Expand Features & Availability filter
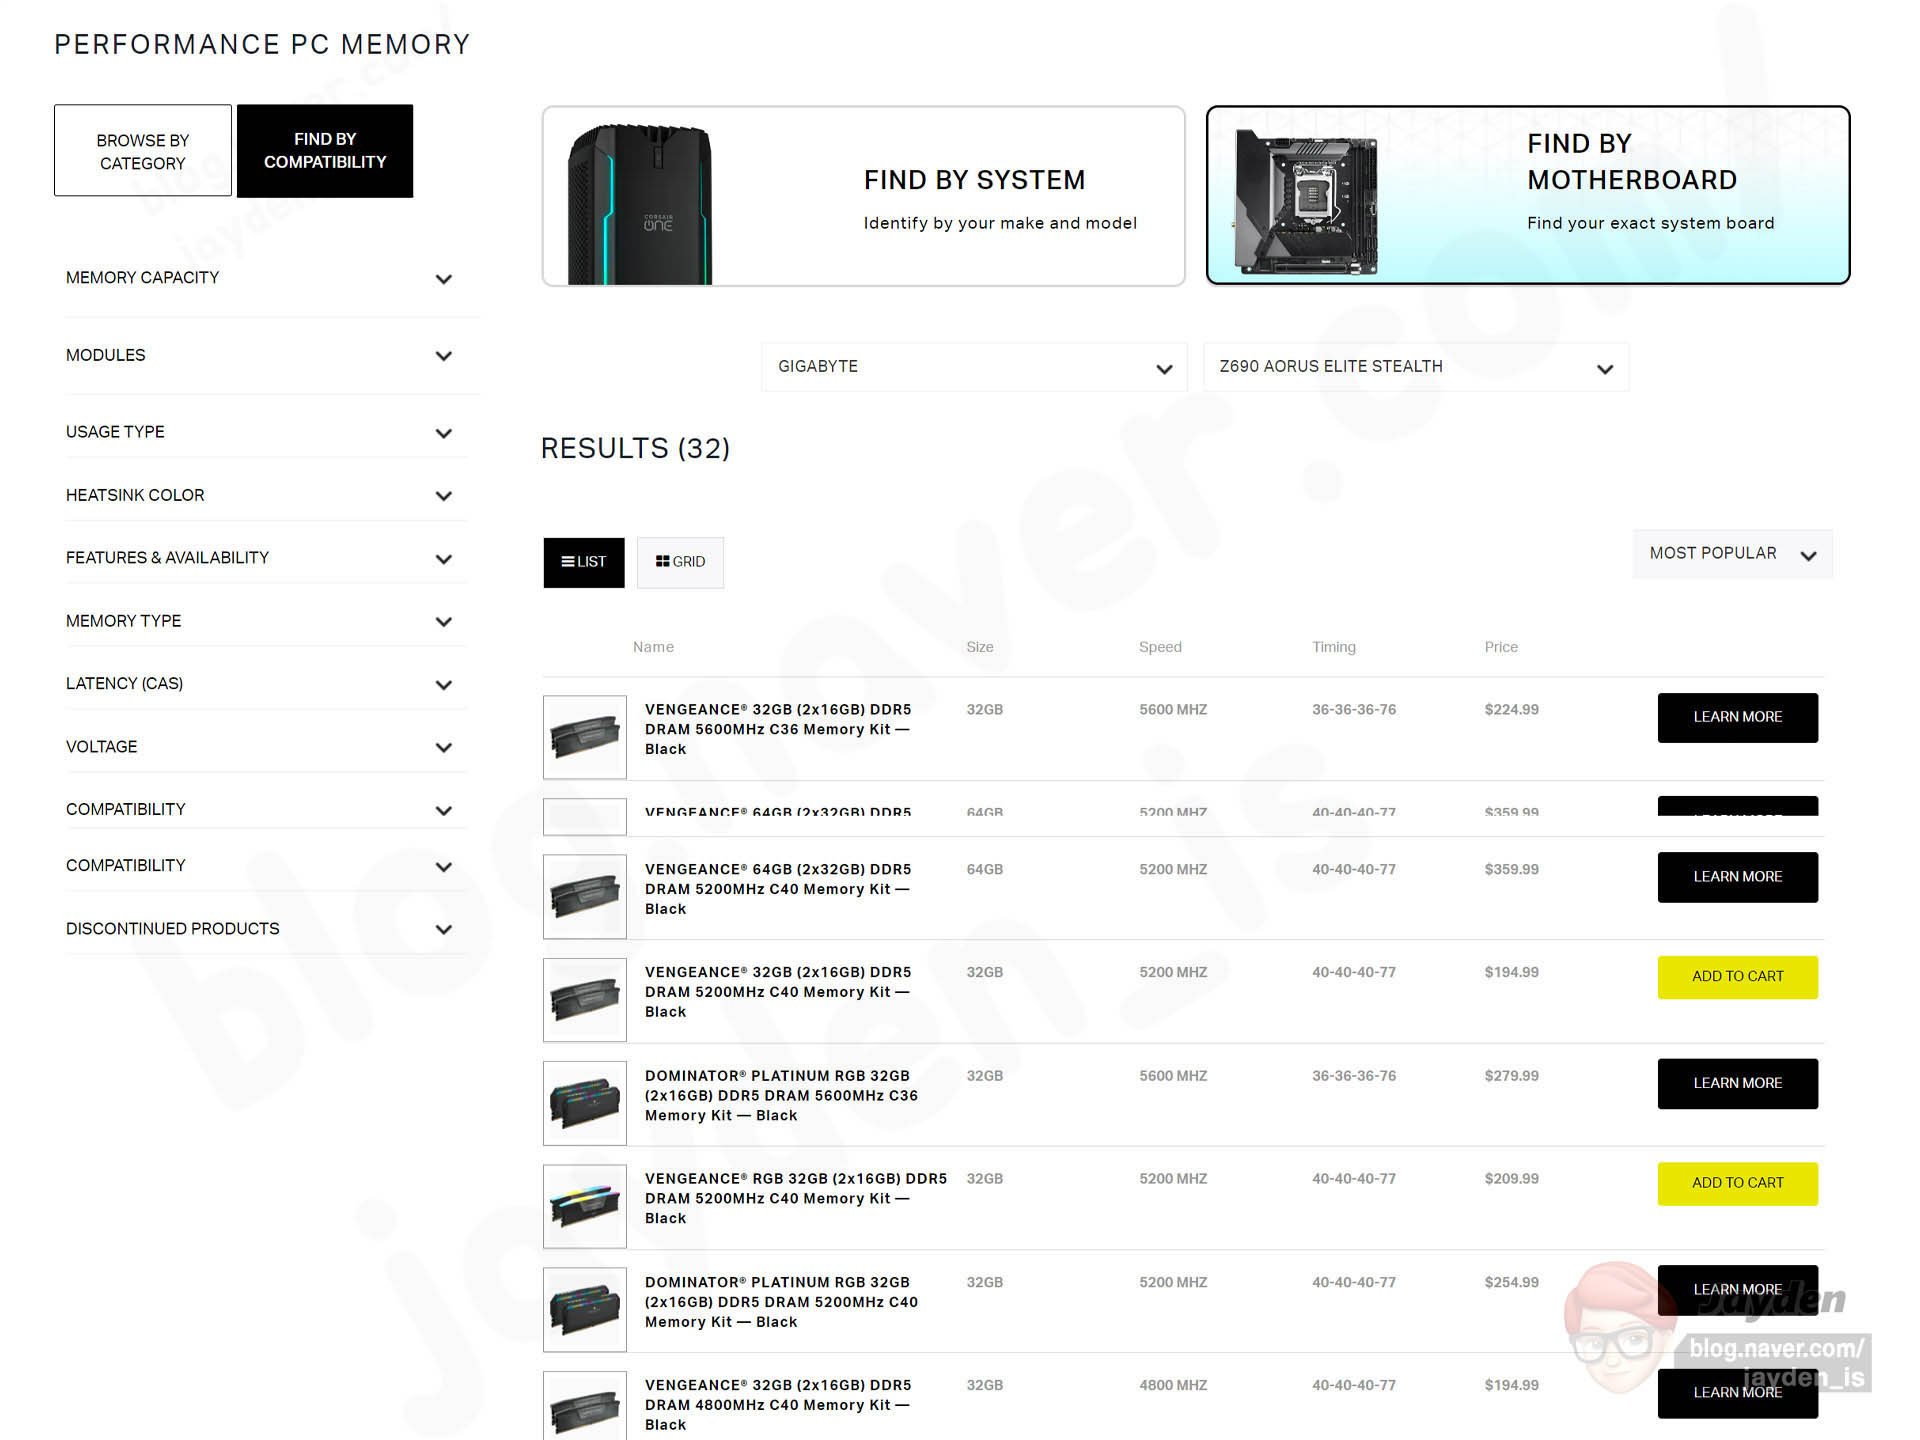The width and height of the screenshot is (1920, 1440). [260, 558]
